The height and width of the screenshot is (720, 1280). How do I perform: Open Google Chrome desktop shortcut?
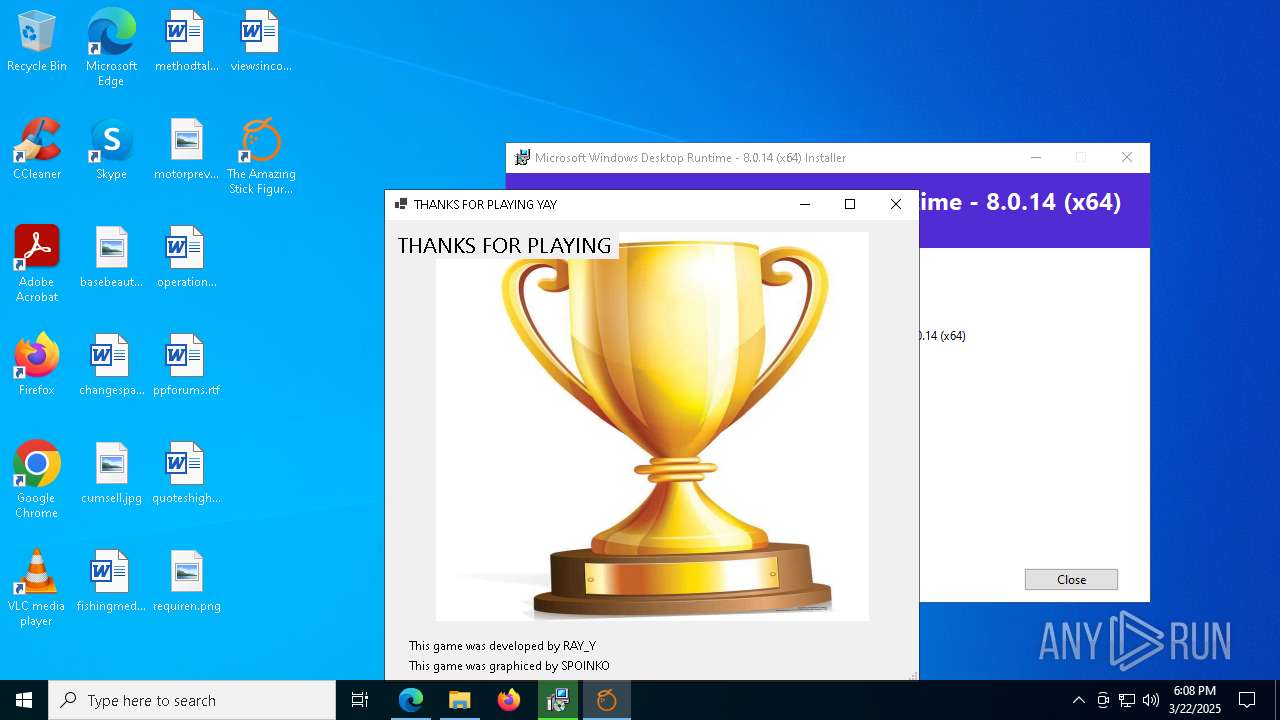point(37,480)
